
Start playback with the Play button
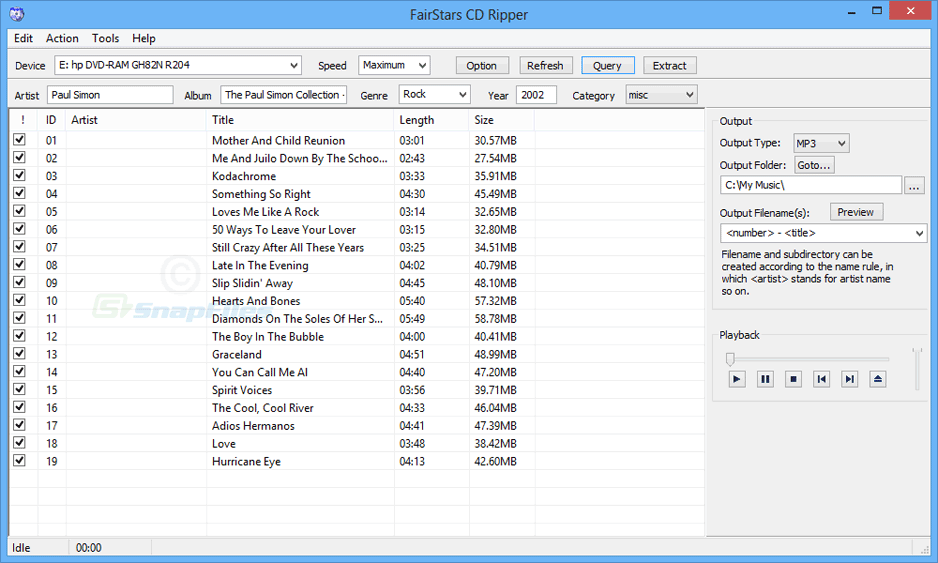tap(737, 379)
